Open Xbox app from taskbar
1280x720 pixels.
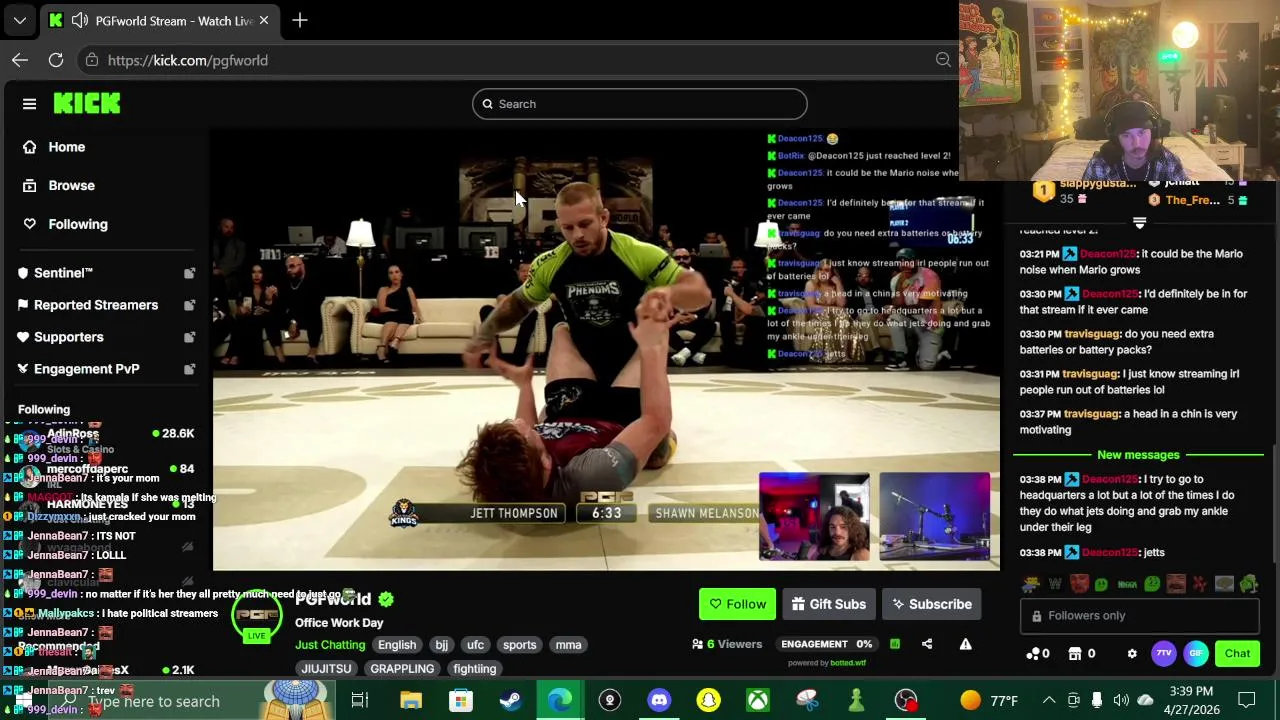[758, 700]
